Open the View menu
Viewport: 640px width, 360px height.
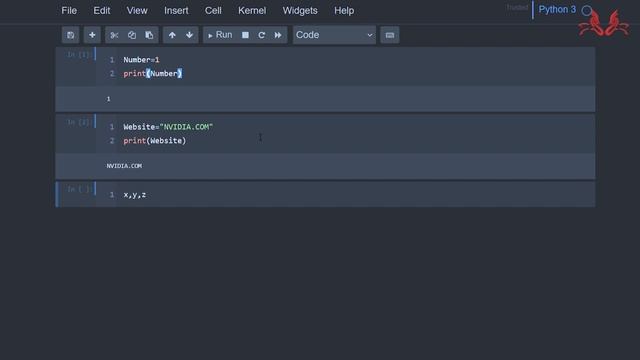[137, 11]
